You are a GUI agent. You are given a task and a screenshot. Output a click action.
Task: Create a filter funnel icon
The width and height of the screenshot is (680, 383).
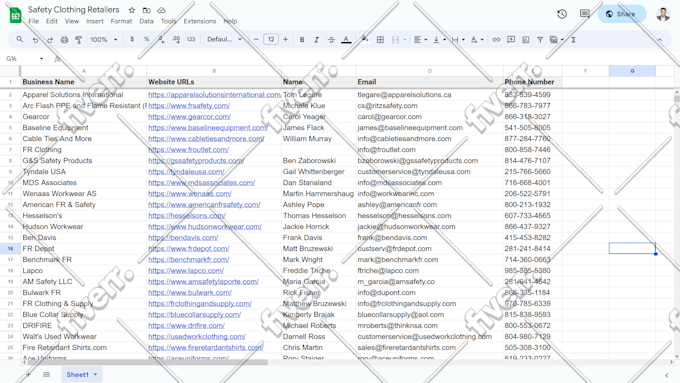540,40
